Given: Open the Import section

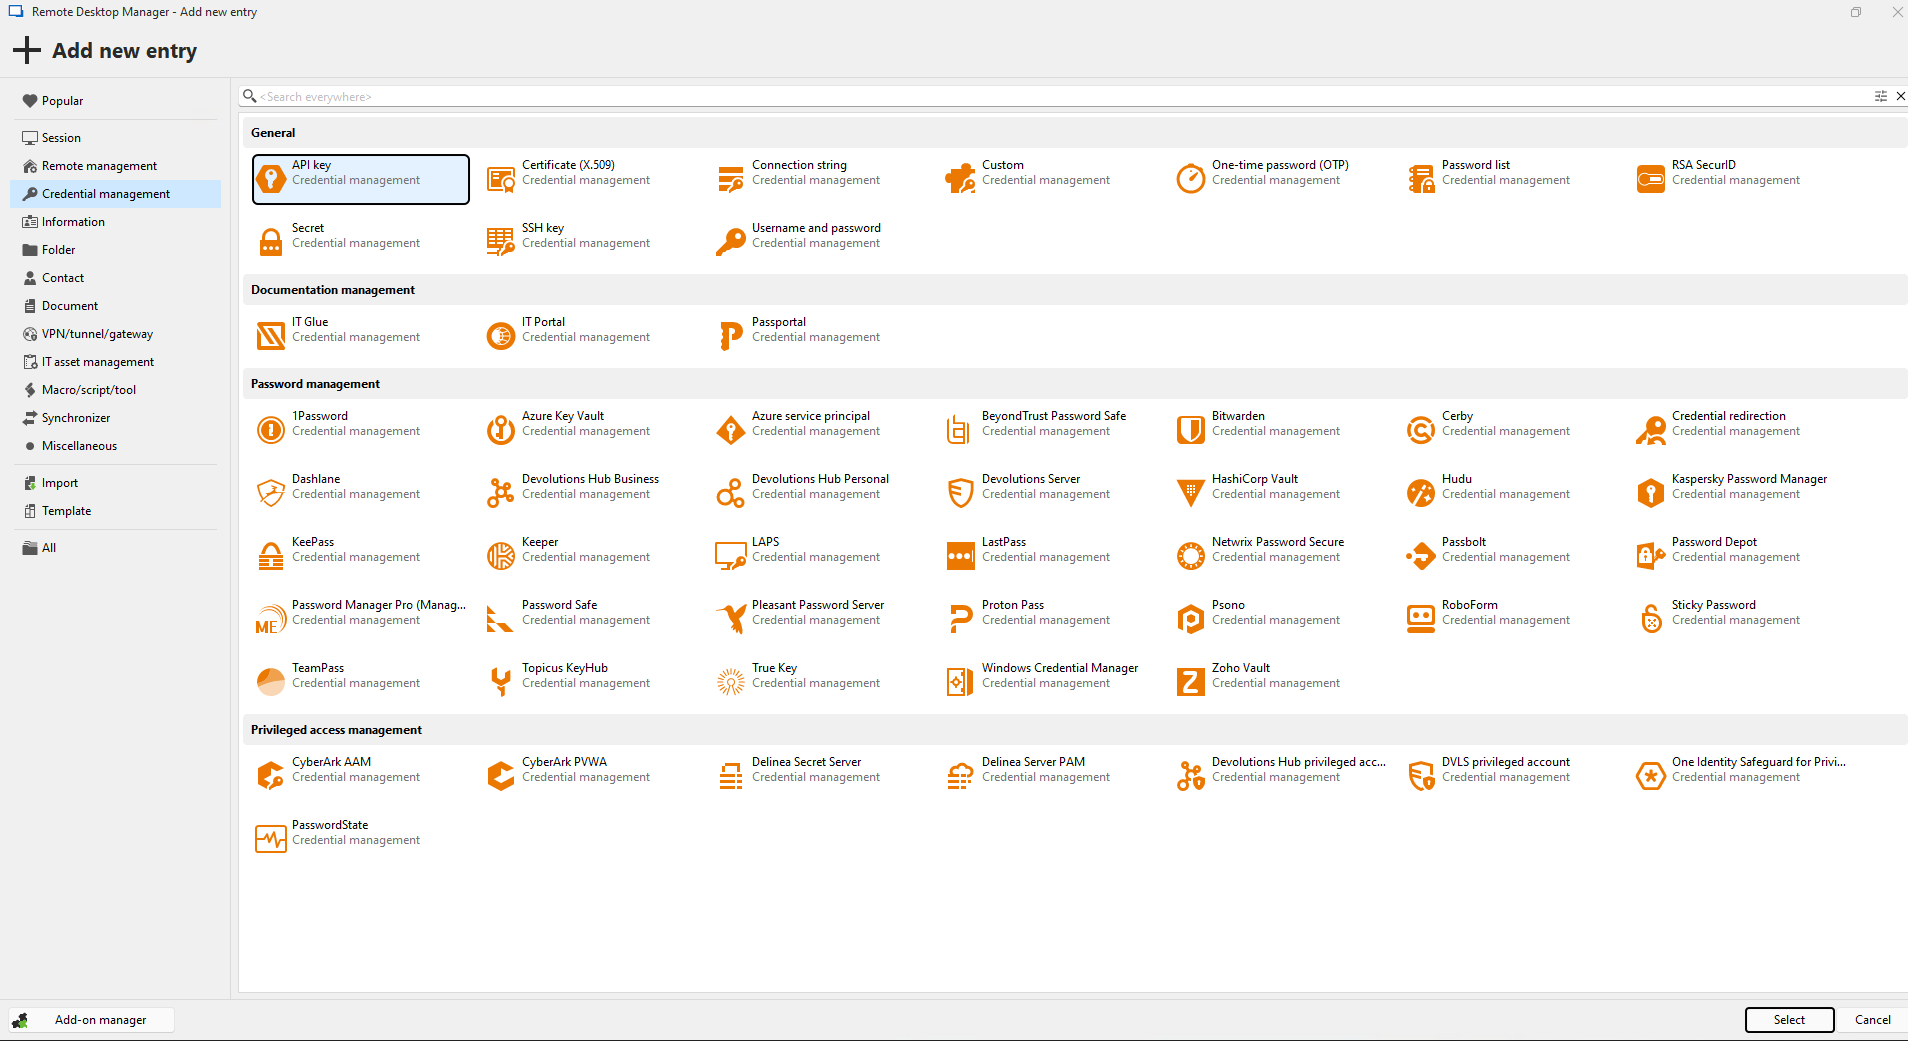Looking at the screenshot, I should point(115,483).
